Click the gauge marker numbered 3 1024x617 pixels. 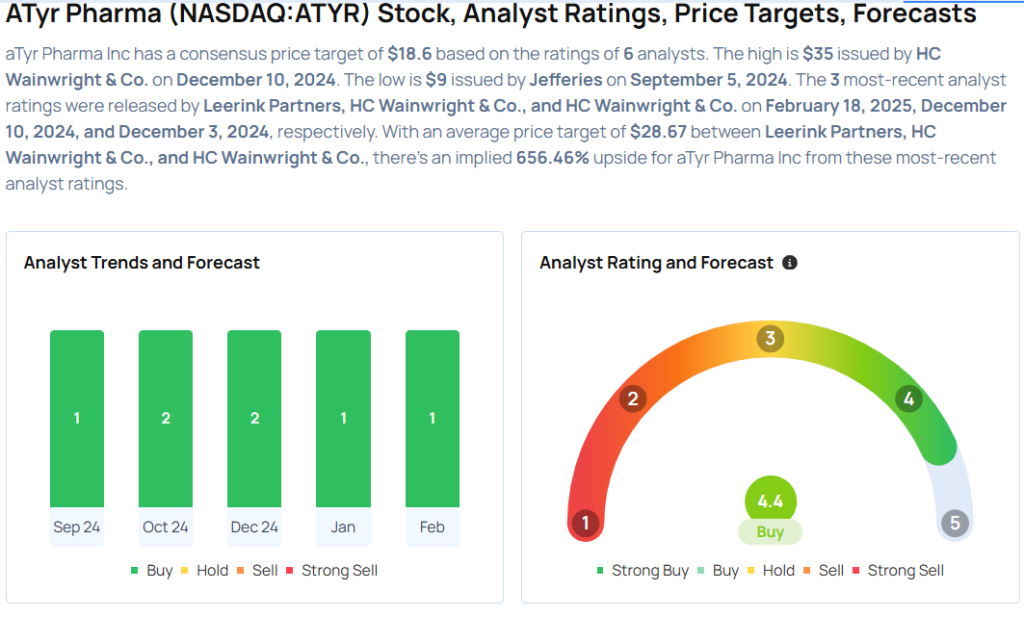(x=769, y=338)
